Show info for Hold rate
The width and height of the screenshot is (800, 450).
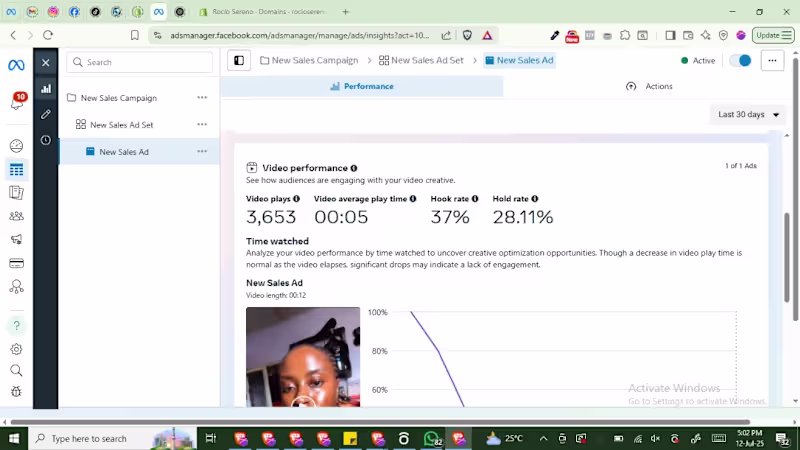[535, 198]
